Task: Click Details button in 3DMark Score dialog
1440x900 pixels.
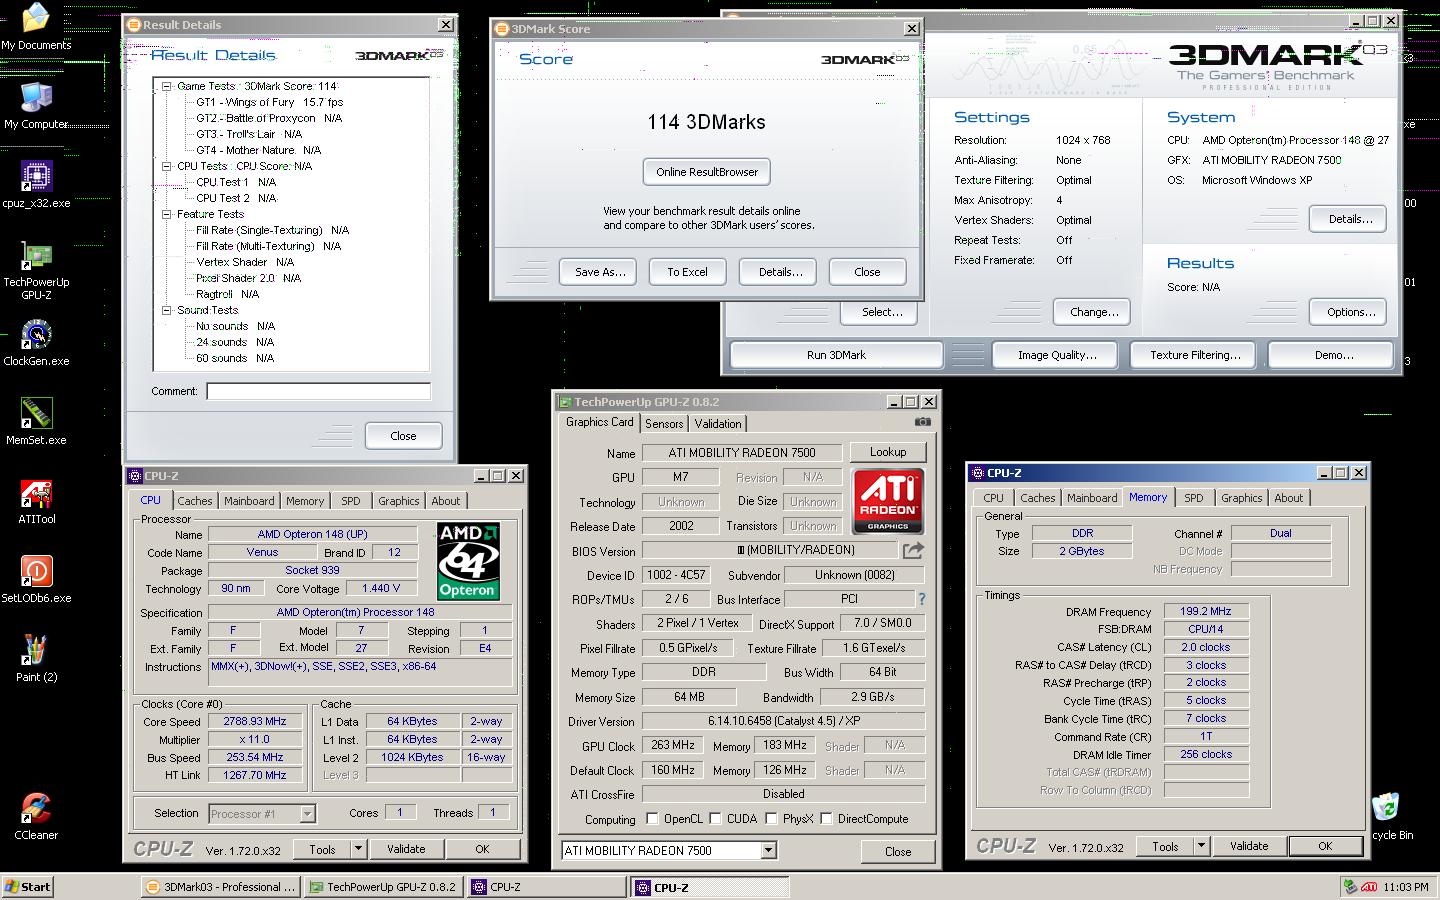Action: click(780, 272)
